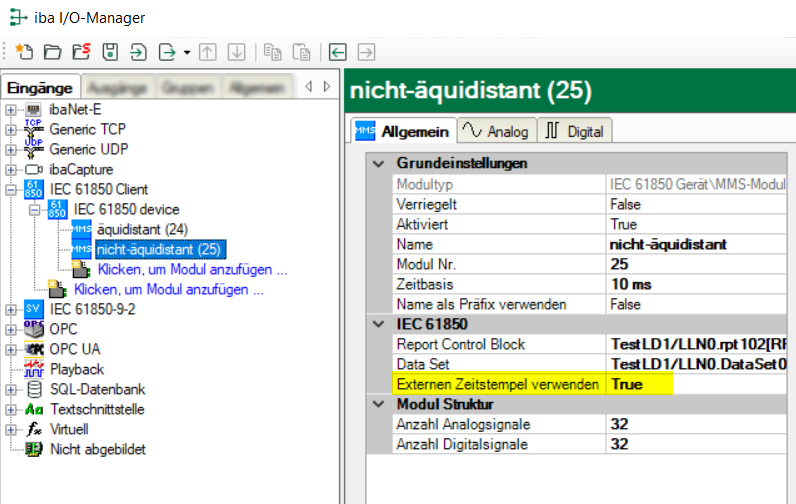Click the new project toolbar icon
Screen dimensions: 796x504
25,51
